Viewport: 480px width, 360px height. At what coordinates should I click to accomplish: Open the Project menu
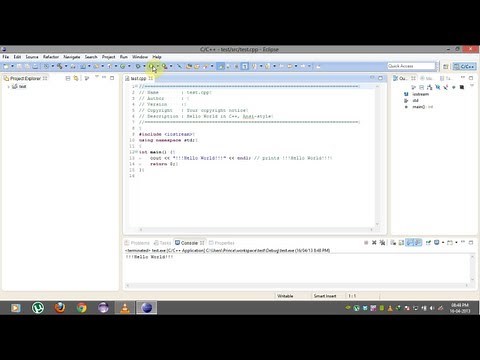pos(108,57)
